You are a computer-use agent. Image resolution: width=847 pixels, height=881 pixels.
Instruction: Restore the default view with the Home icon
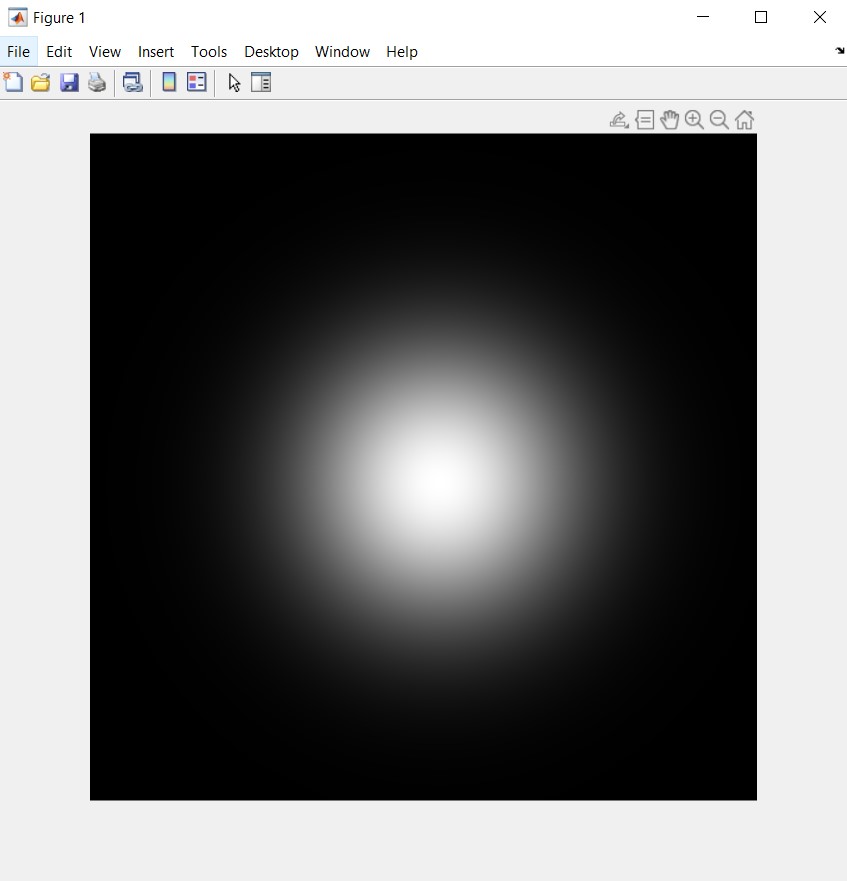744,119
